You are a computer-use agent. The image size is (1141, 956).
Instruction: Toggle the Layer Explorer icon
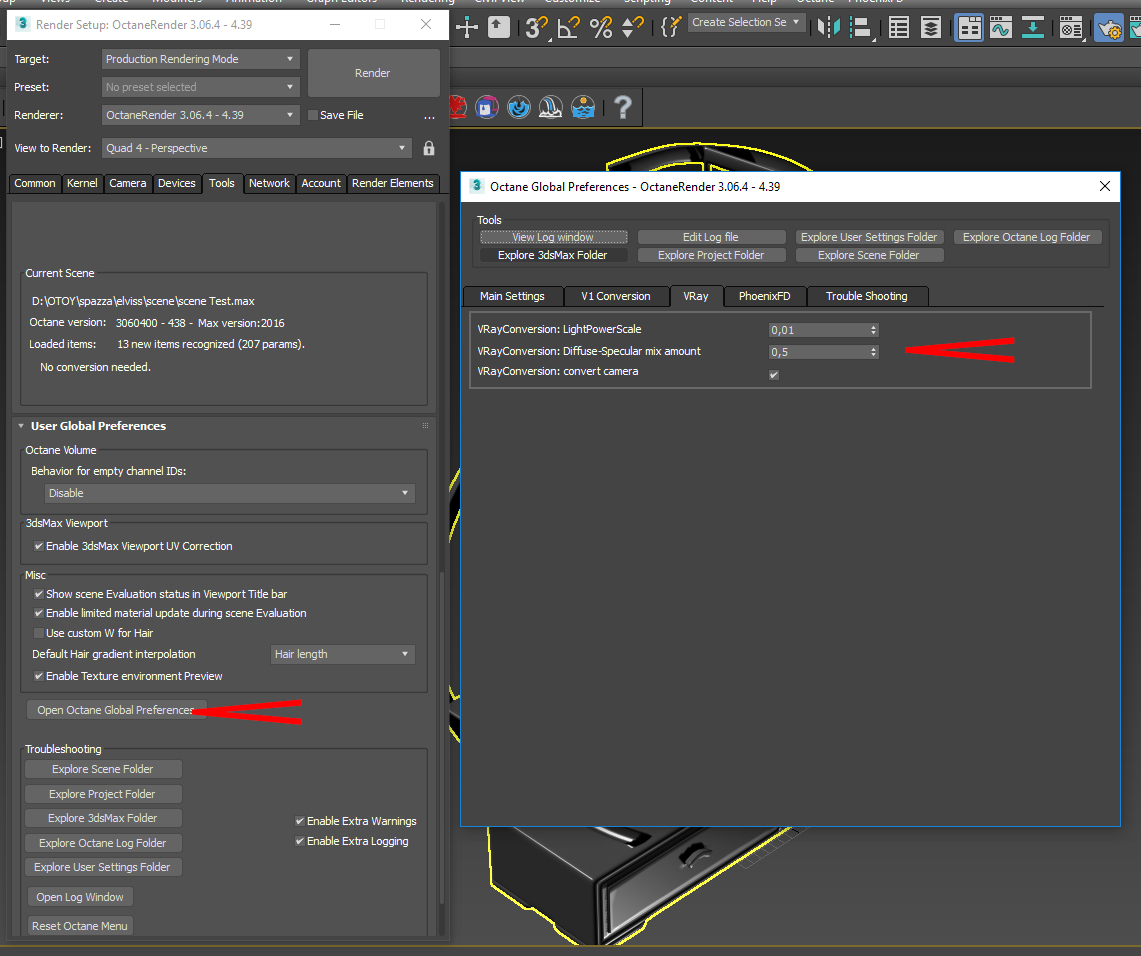coord(931,28)
